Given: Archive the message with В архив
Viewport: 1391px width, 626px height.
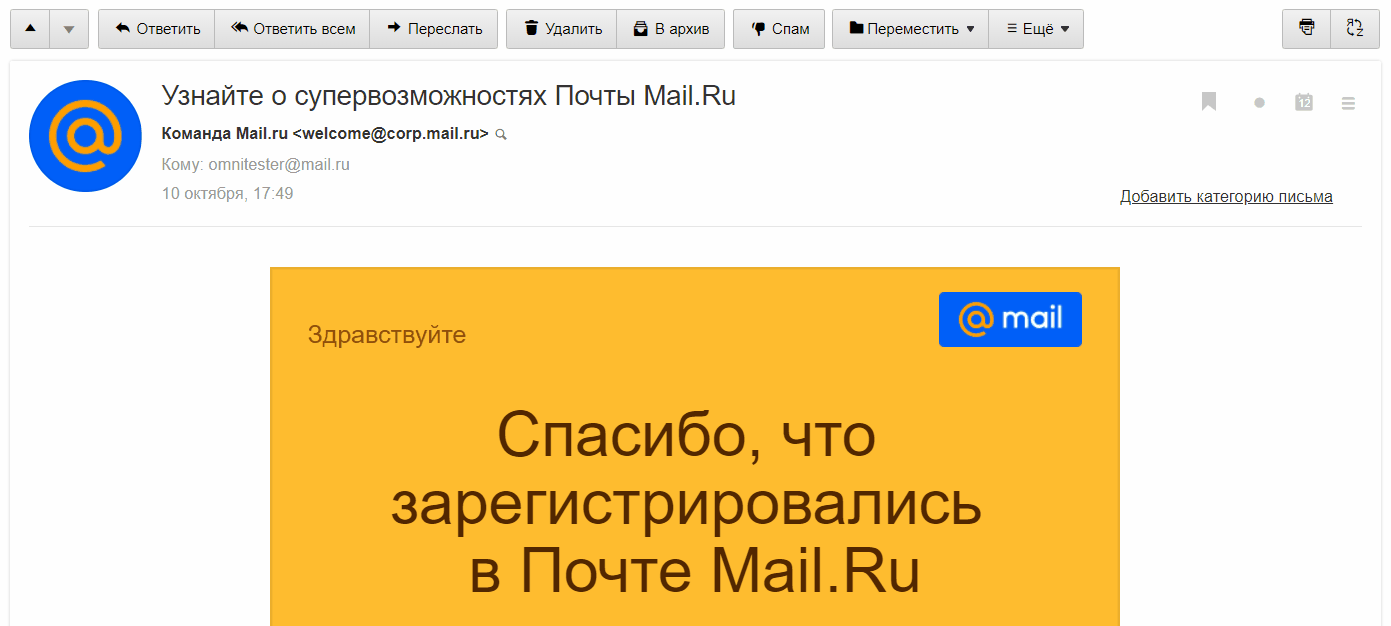Looking at the screenshot, I should (671, 29).
